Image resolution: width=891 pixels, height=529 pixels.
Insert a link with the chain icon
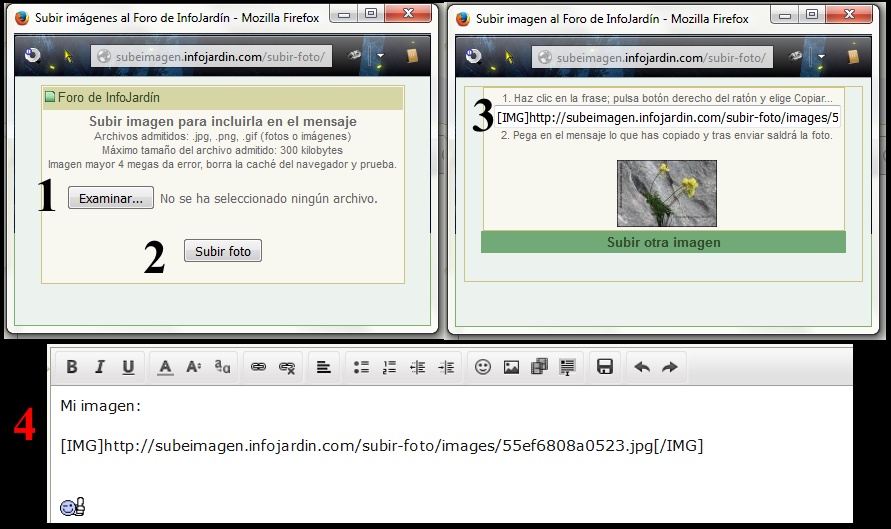pos(259,366)
